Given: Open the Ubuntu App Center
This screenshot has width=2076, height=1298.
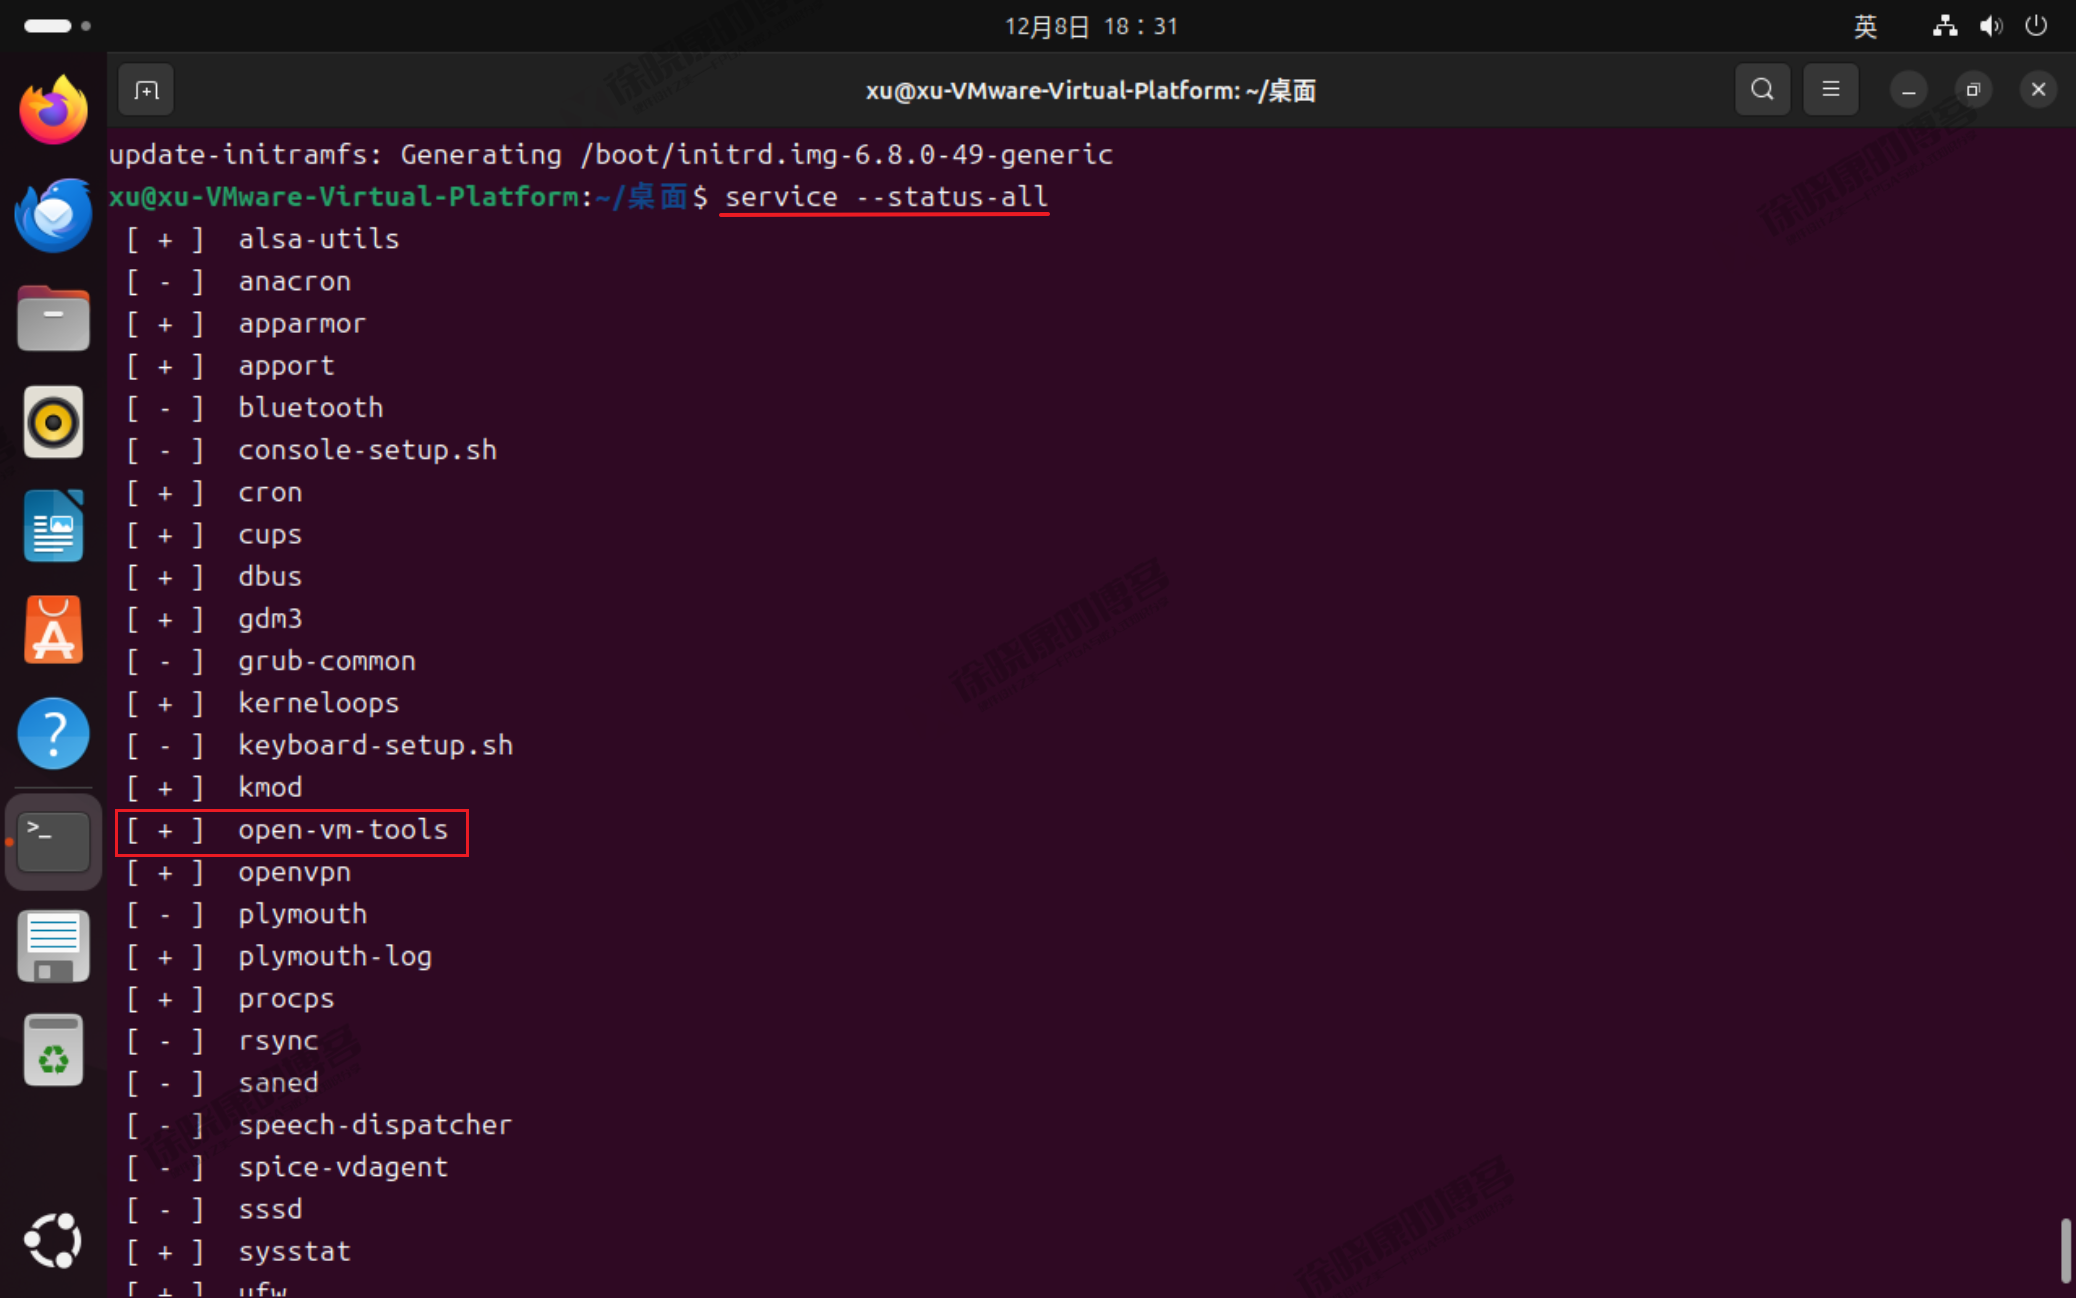Looking at the screenshot, I should coord(53,630).
